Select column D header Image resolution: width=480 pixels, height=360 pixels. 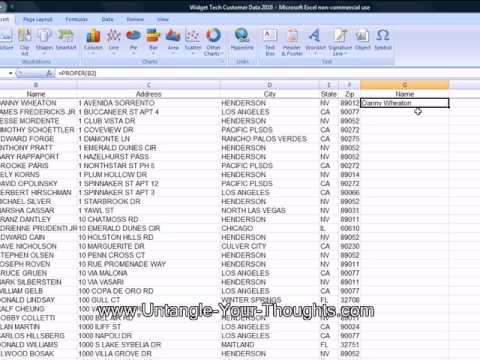(x=270, y=85)
